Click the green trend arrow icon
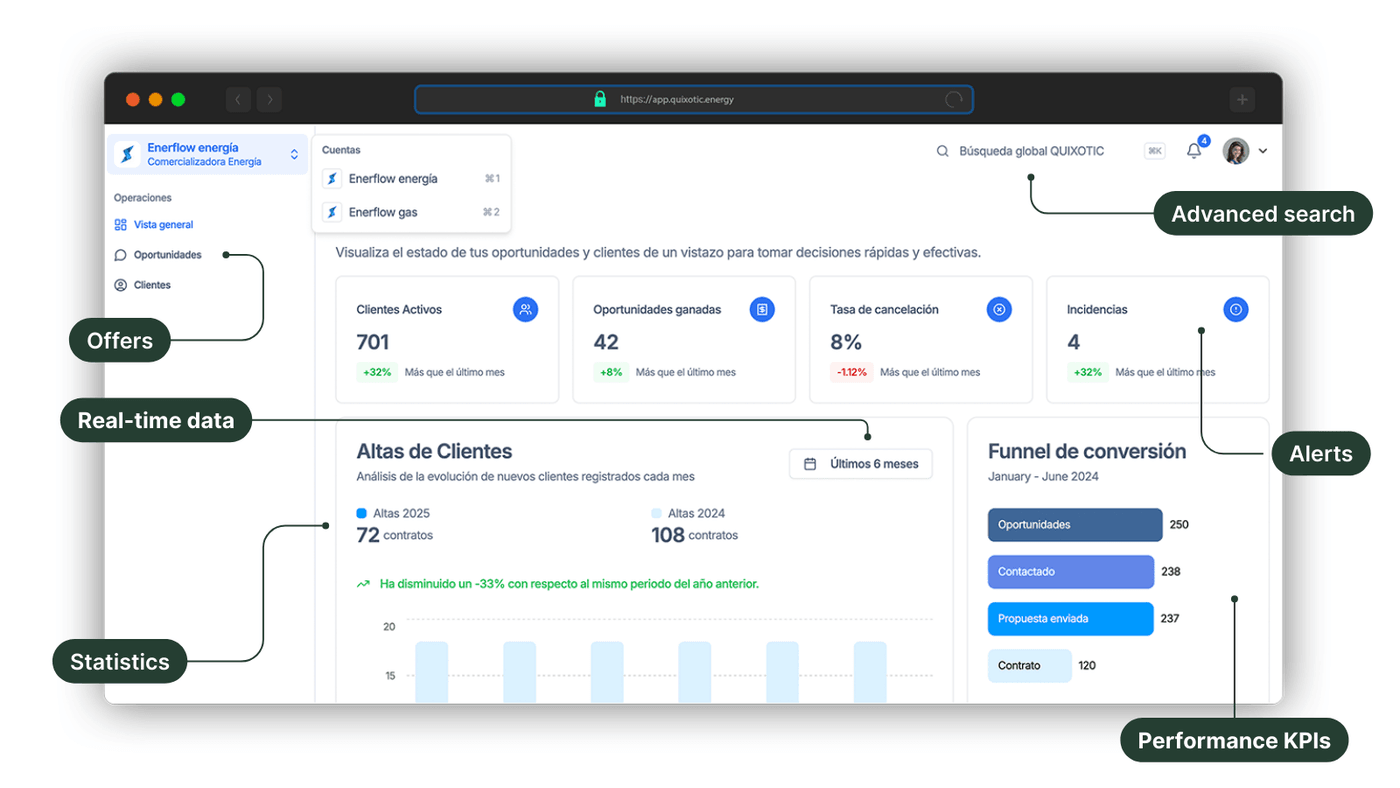 tap(363, 584)
